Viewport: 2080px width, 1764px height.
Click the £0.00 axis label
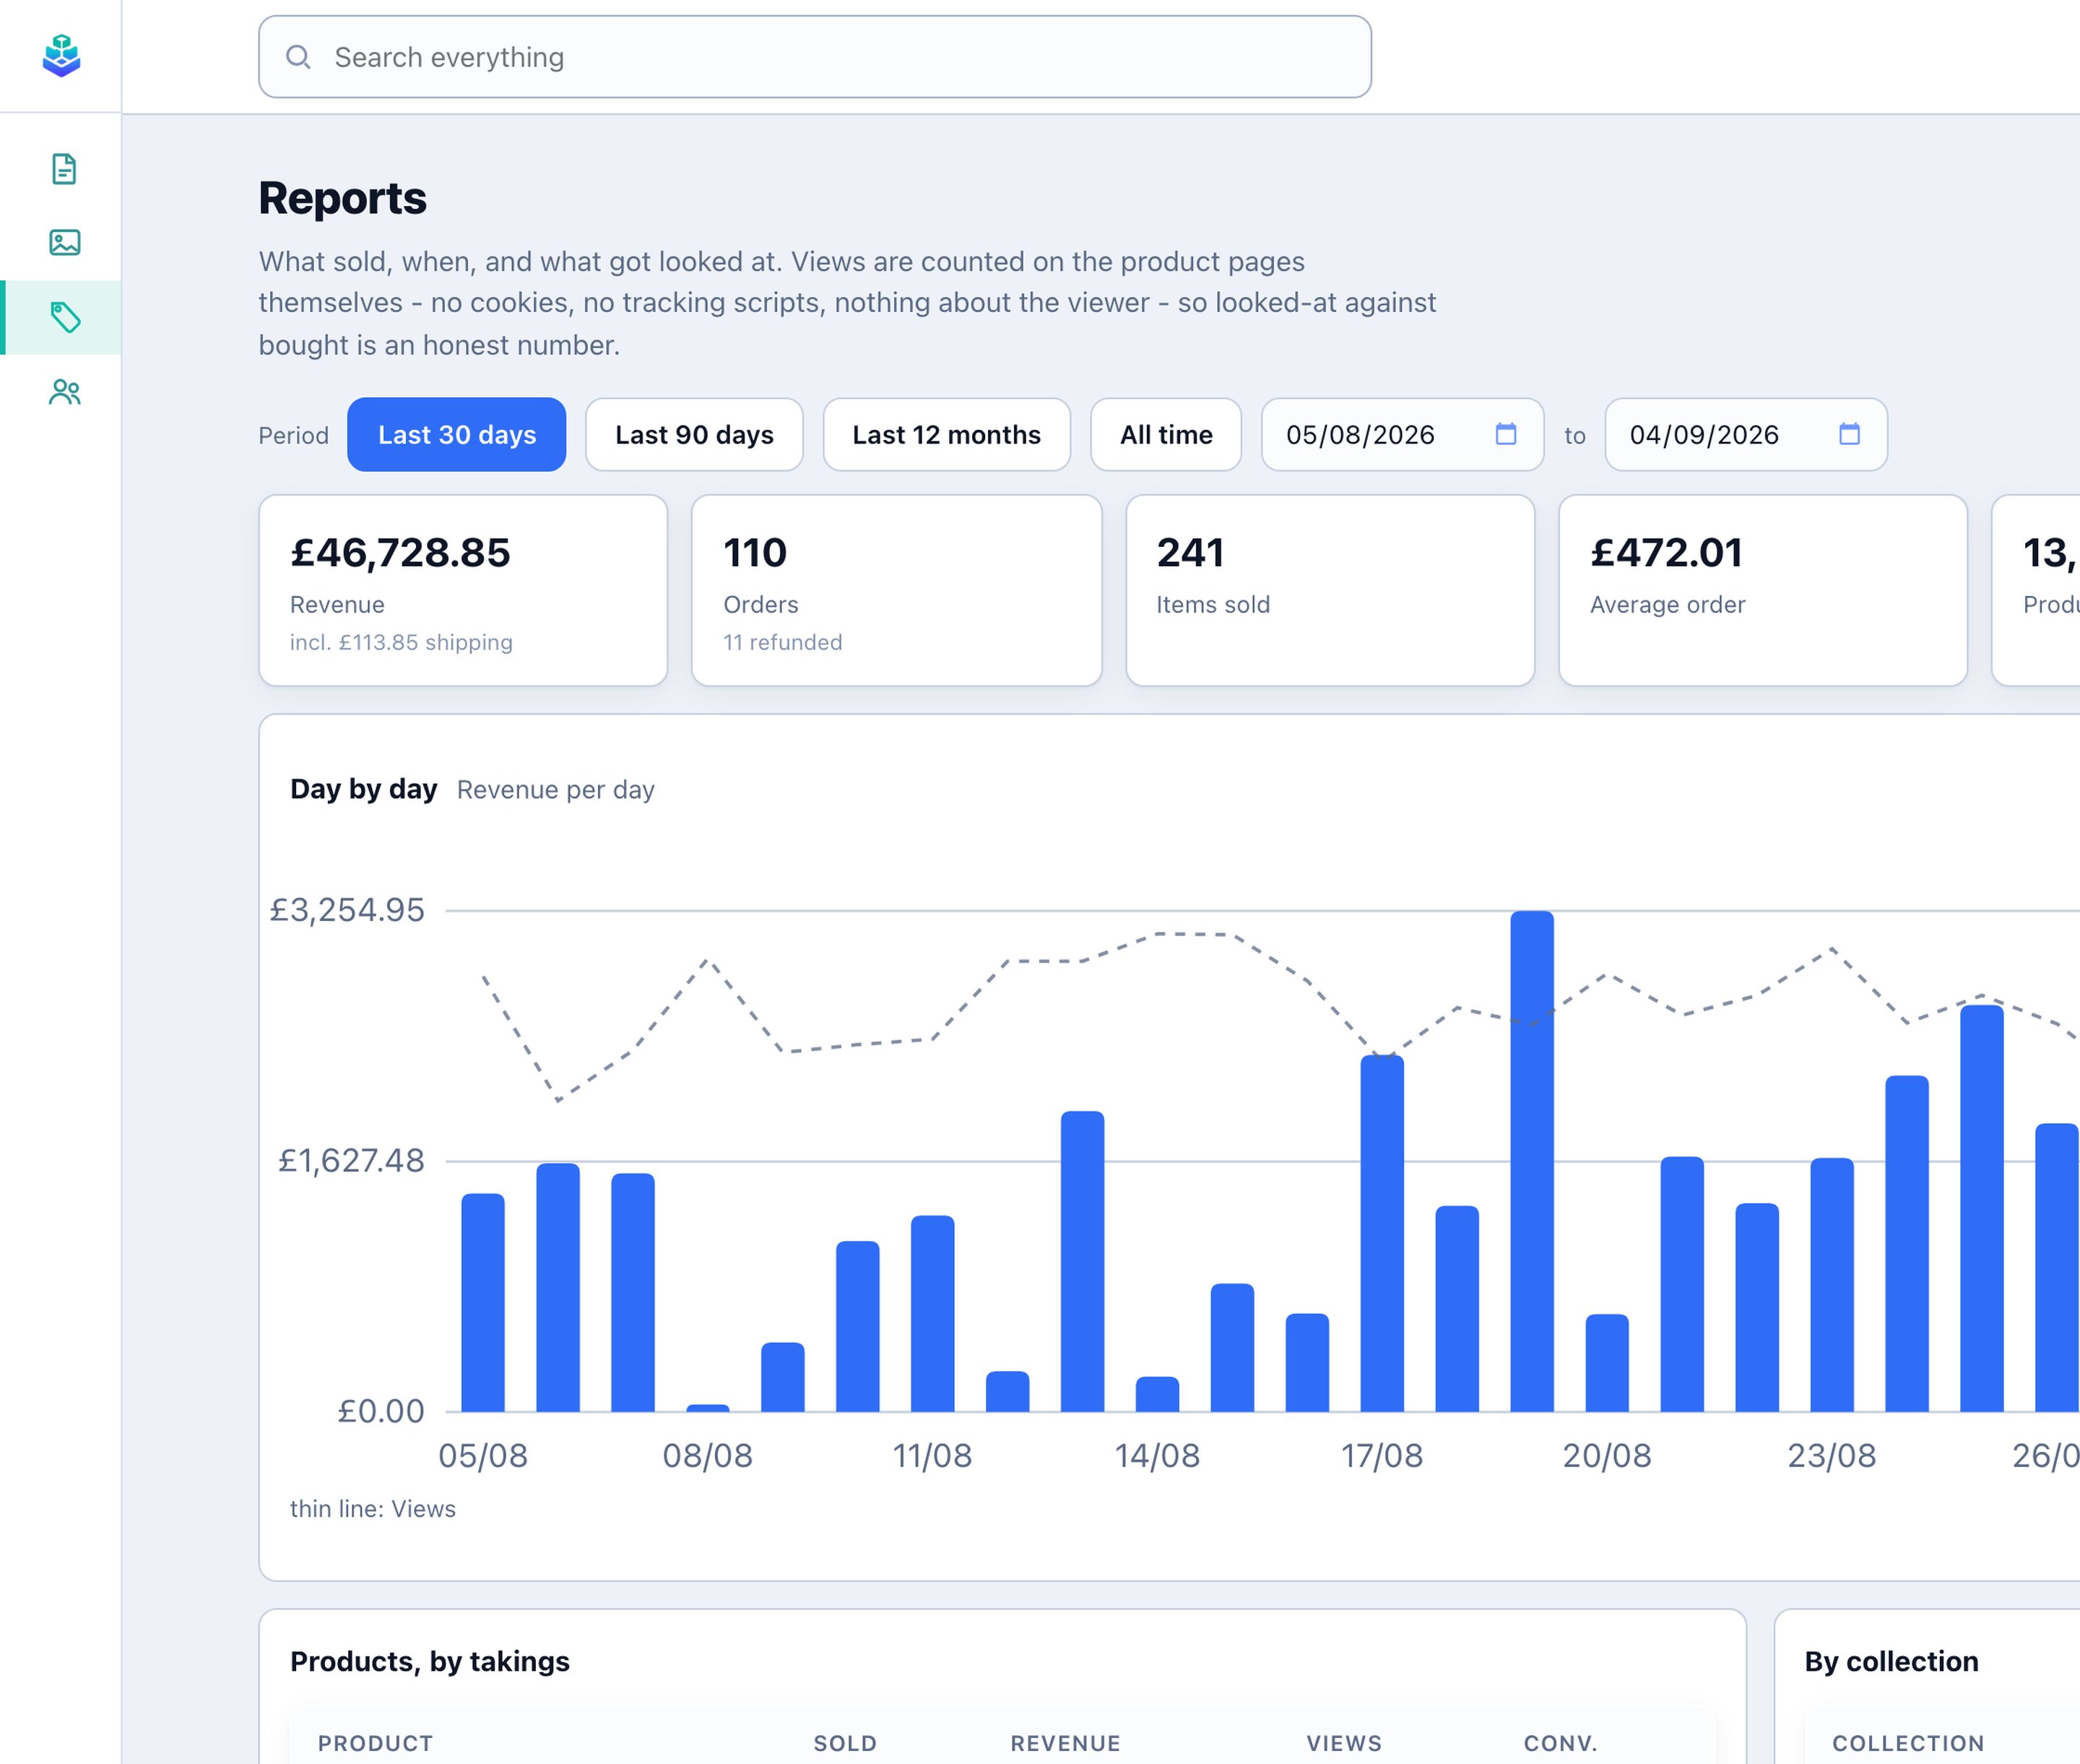coord(381,1411)
